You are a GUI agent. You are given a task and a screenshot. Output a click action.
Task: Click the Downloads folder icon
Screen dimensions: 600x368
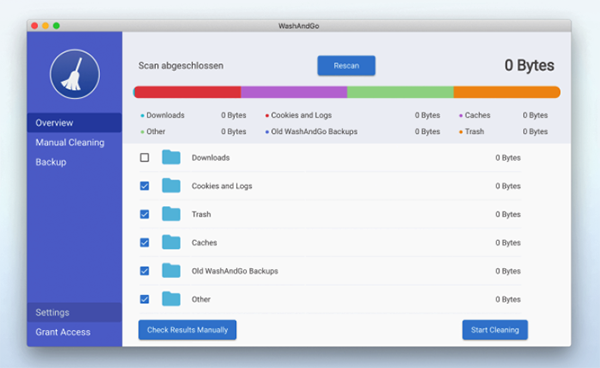click(171, 157)
